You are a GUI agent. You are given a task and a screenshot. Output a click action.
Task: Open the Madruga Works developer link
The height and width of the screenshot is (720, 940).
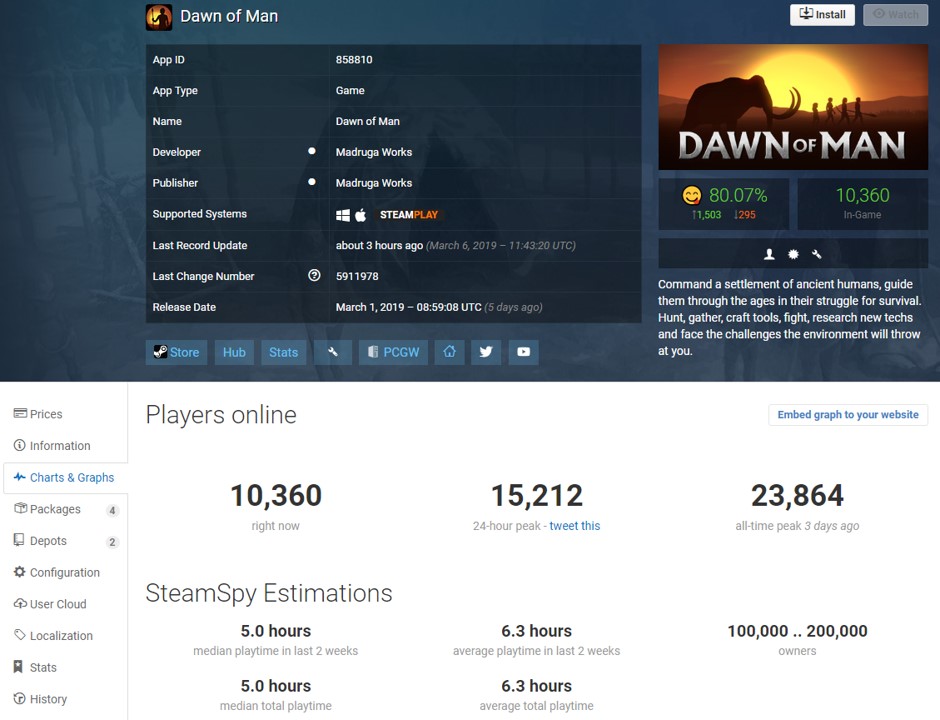373,152
